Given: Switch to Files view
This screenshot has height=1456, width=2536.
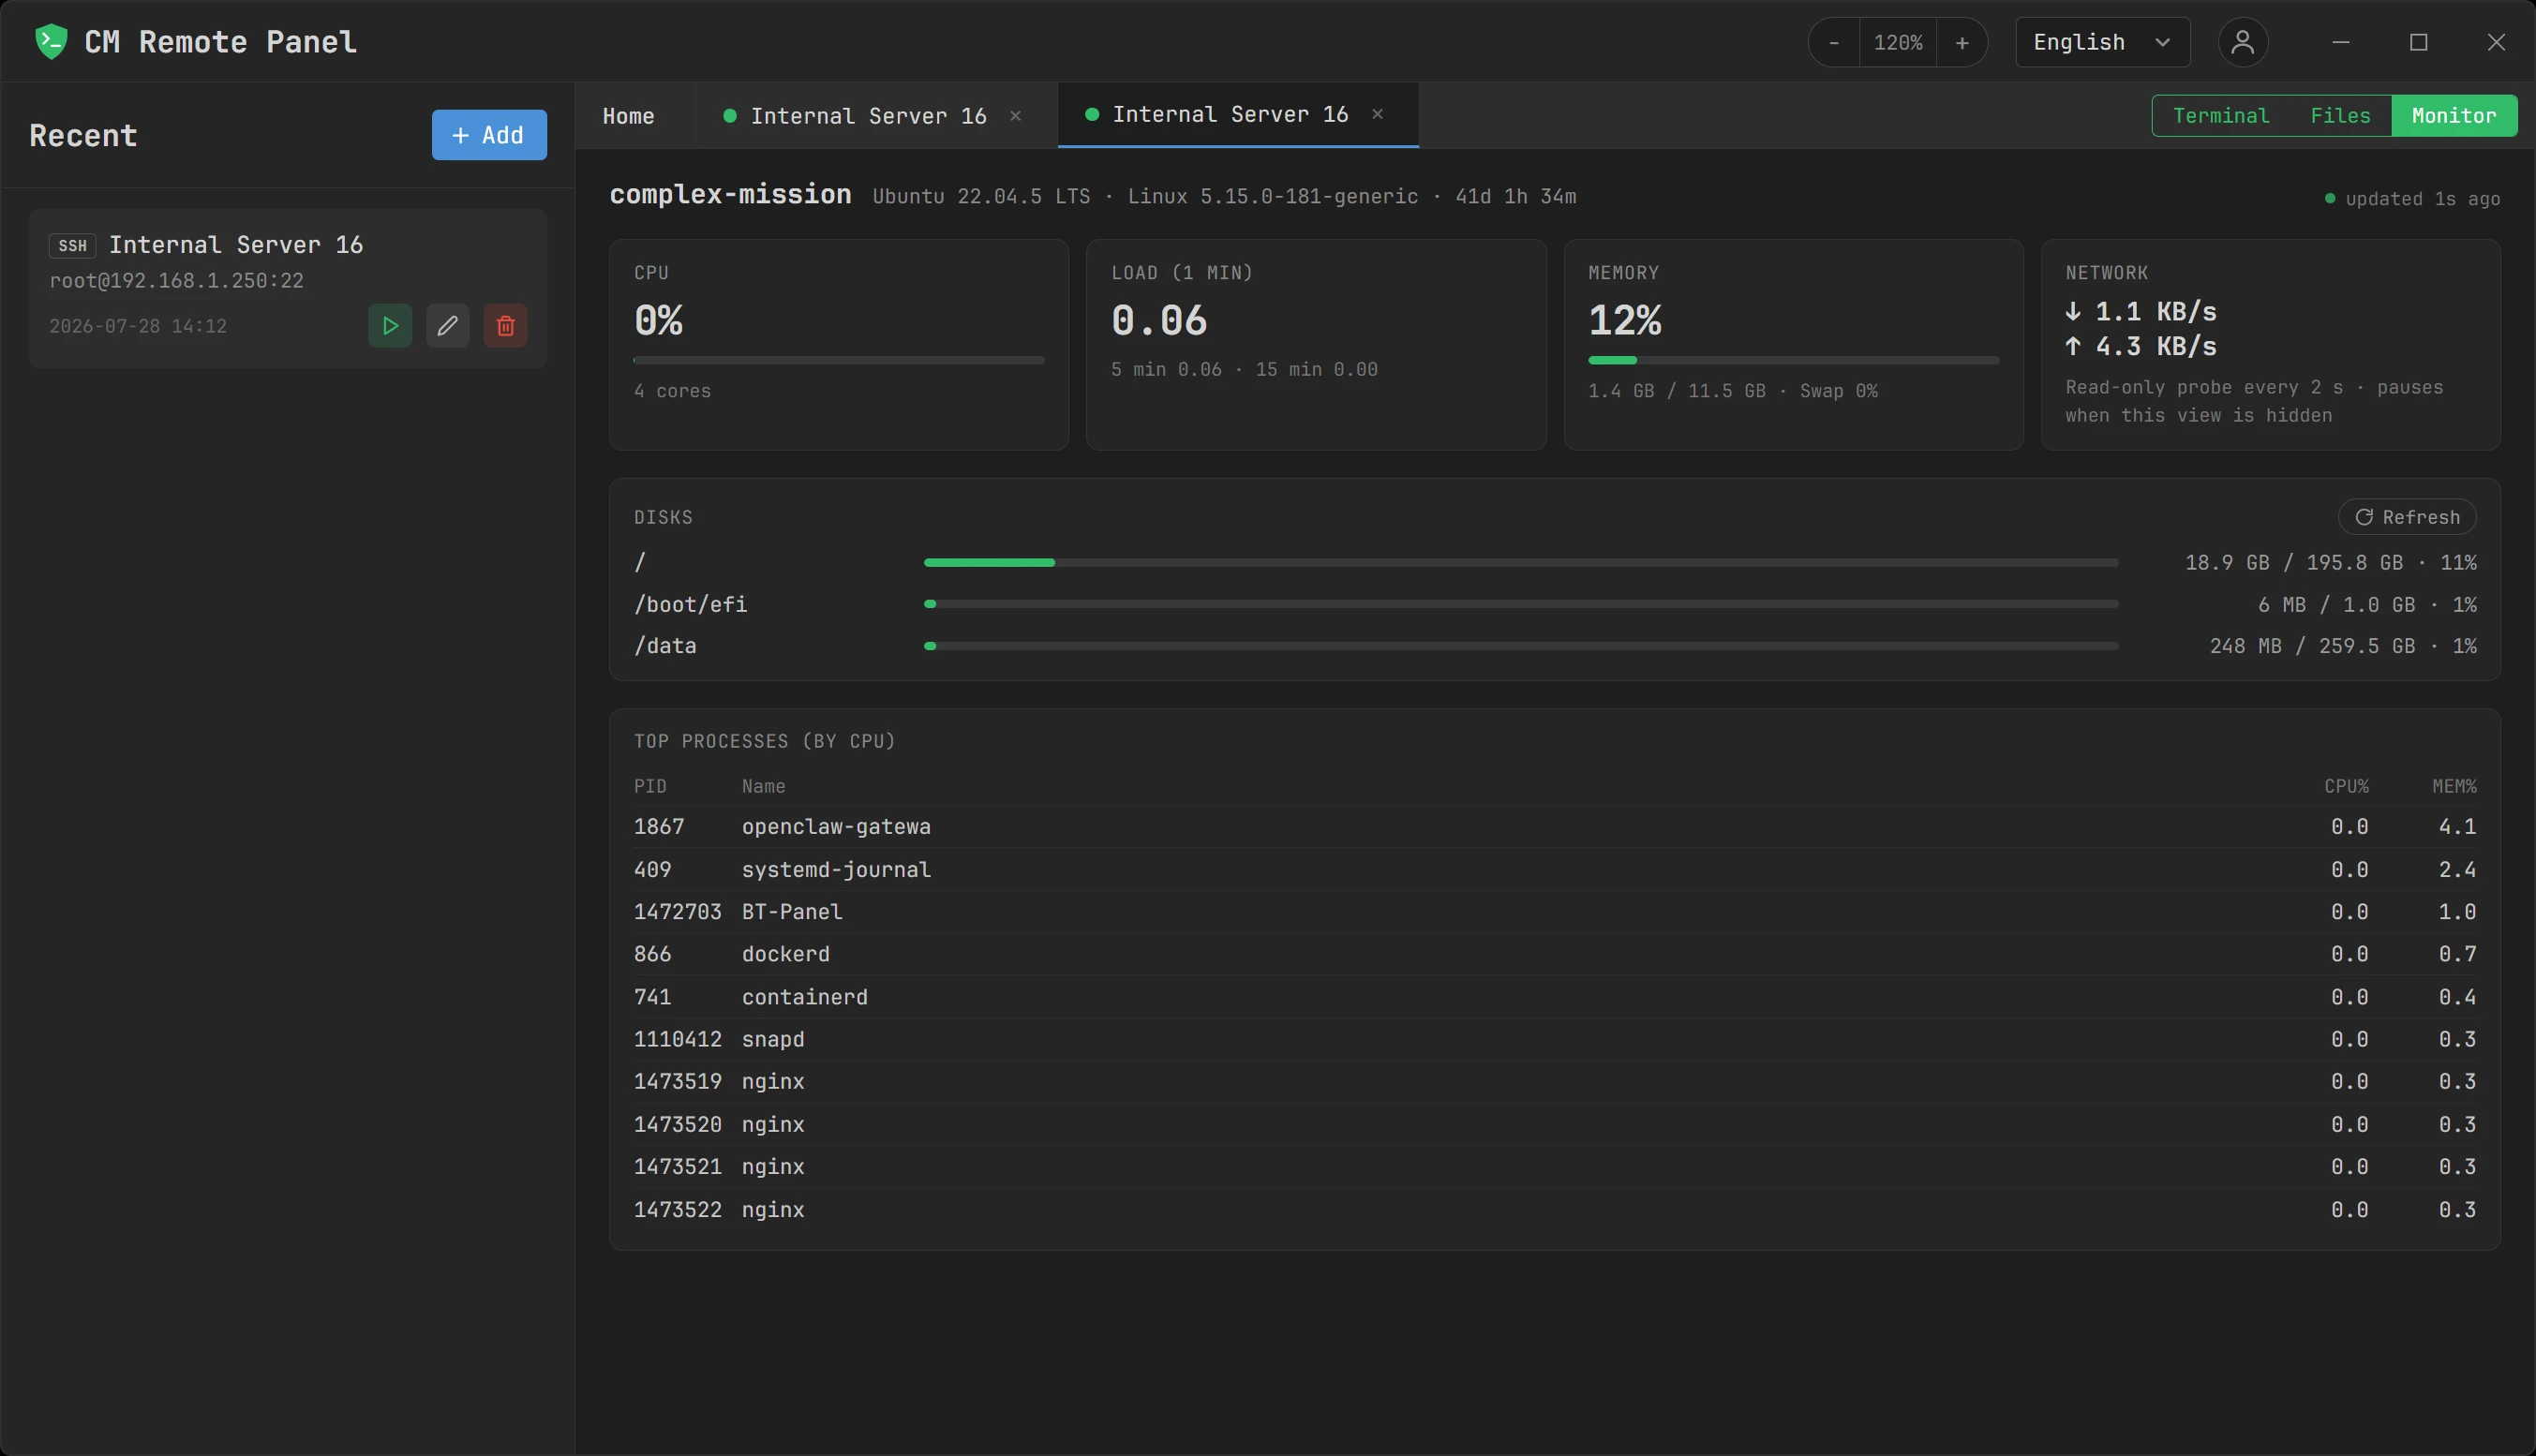Looking at the screenshot, I should click(2340, 116).
